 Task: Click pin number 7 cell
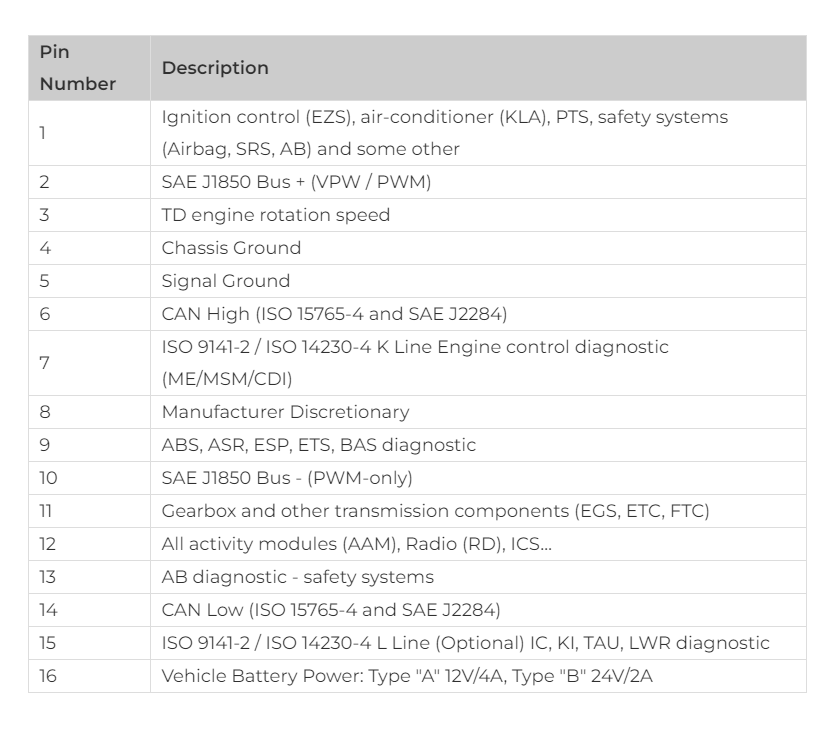coord(89,363)
